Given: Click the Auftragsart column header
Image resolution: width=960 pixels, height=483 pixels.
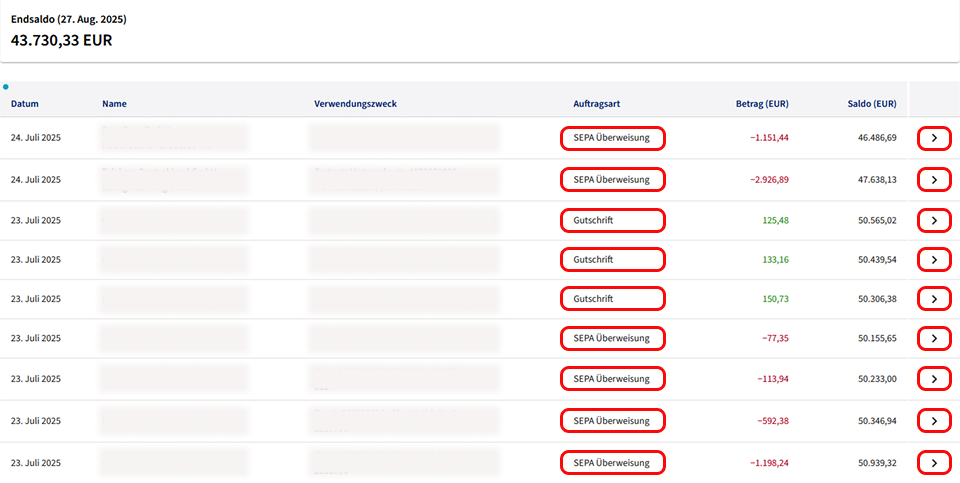Looking at the screenshot, I should point(600,104).
